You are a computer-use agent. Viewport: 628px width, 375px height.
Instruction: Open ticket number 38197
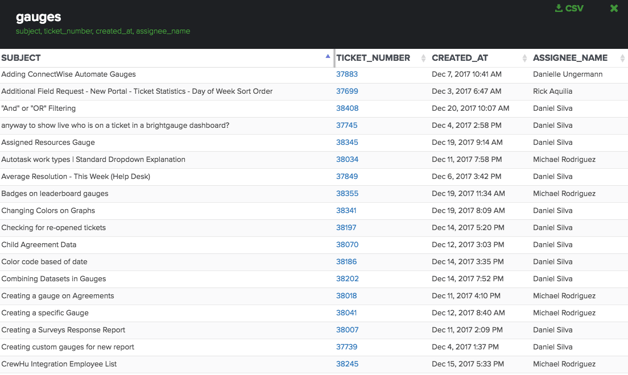click(346, 228)
